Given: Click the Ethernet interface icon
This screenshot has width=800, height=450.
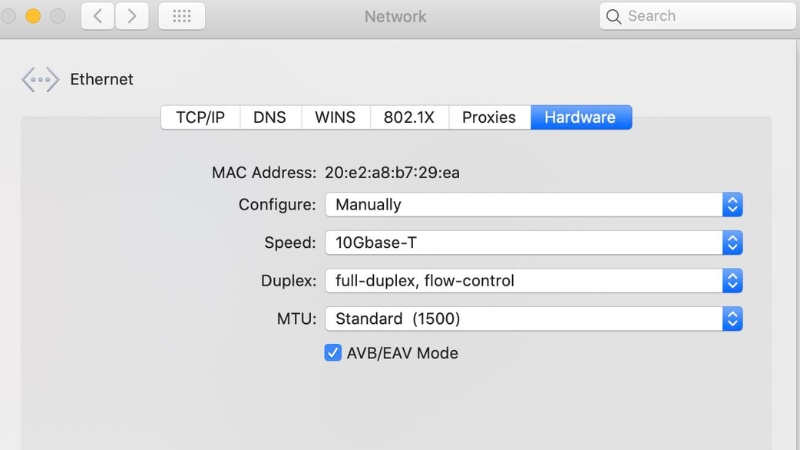Looking at the screenshot, I should (x=40, y=80).
